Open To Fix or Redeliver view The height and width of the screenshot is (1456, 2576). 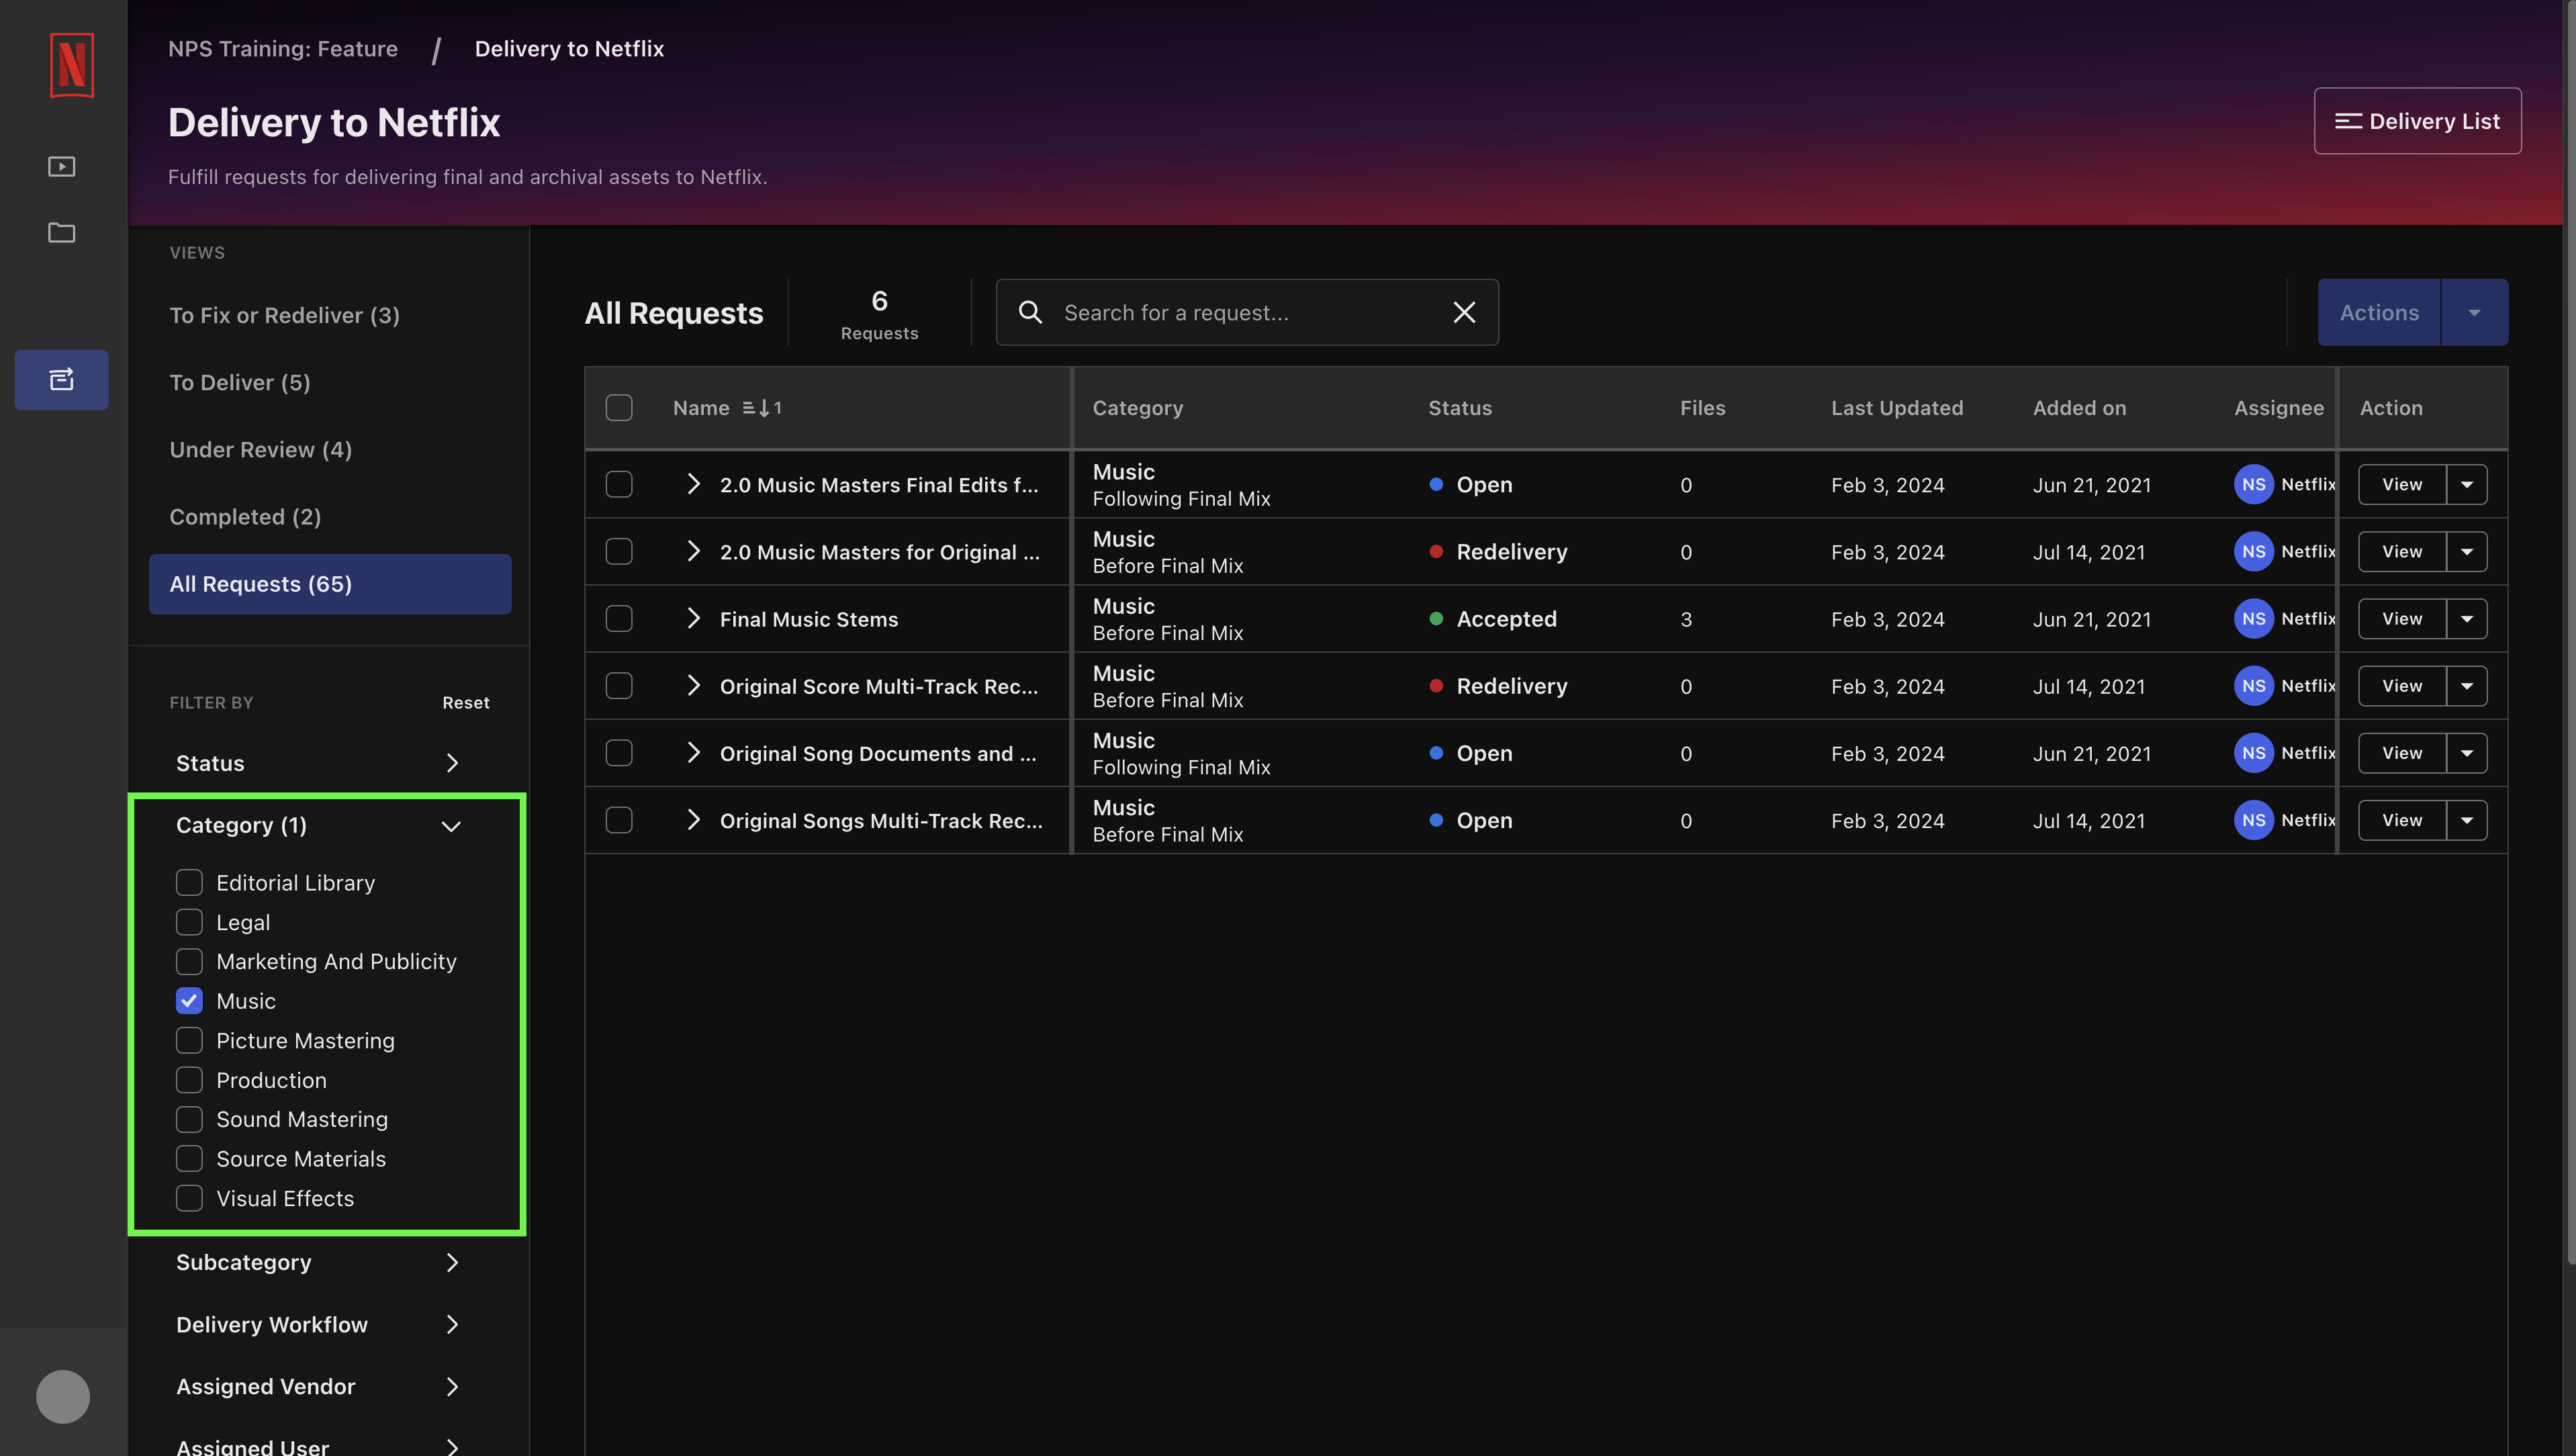tap(330, 316)
